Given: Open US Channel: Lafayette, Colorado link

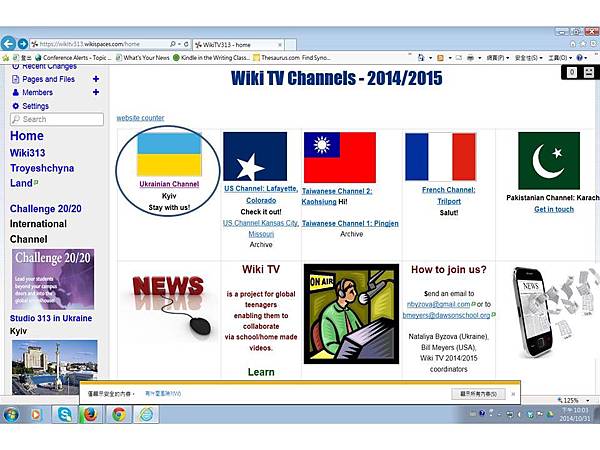Looking at the screenshot, I should click(x=261, y=194).
